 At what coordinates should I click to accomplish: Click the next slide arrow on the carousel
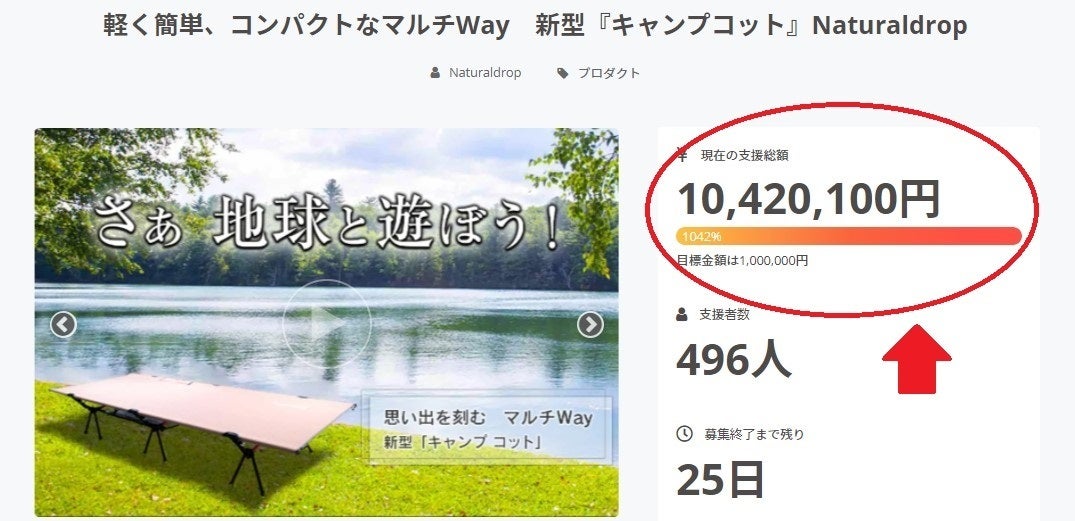point(590,325)
